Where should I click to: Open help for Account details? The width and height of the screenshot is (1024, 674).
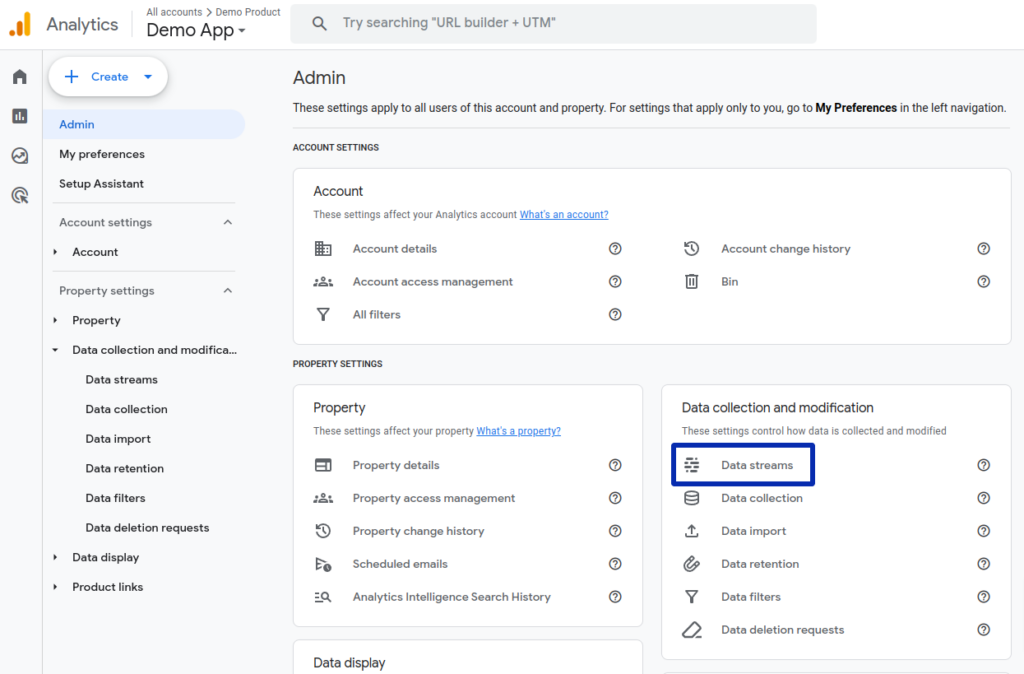[615, 249]
